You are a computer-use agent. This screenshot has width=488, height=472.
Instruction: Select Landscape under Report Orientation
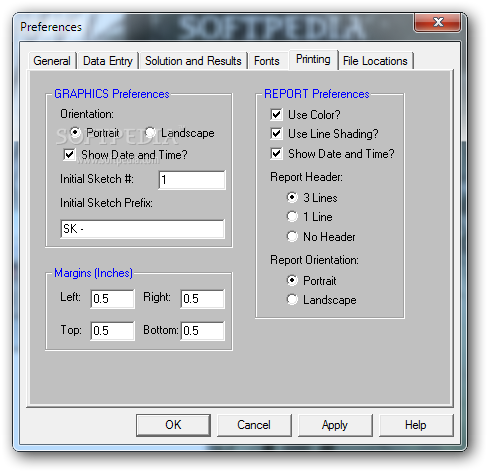coord(292,299)
